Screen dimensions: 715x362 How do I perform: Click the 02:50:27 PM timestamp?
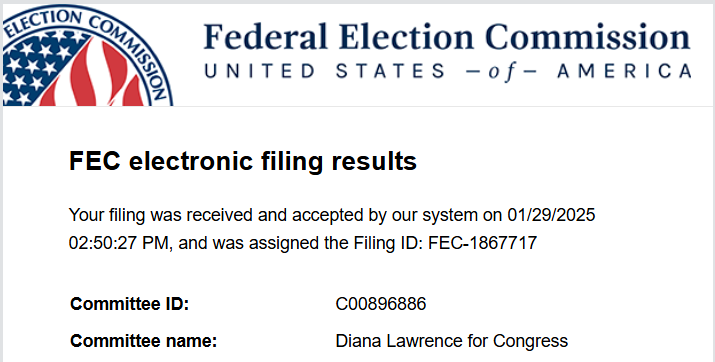[120, 243]
